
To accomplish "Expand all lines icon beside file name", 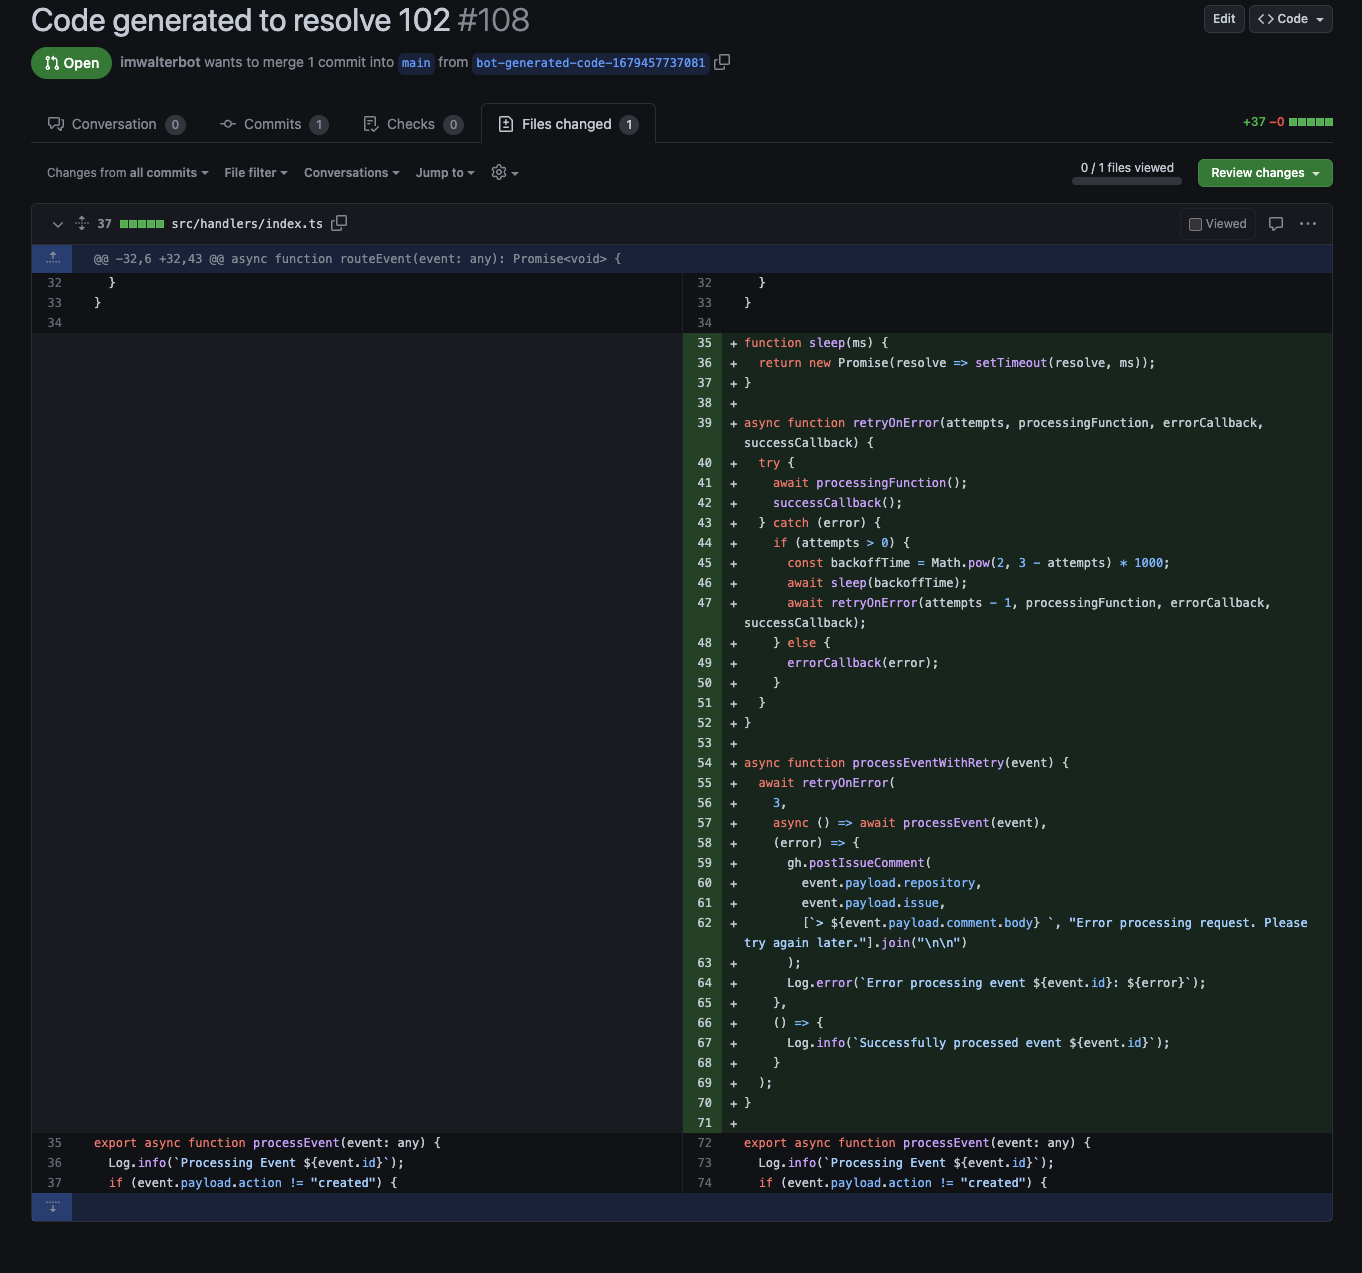I will point(82,224).
